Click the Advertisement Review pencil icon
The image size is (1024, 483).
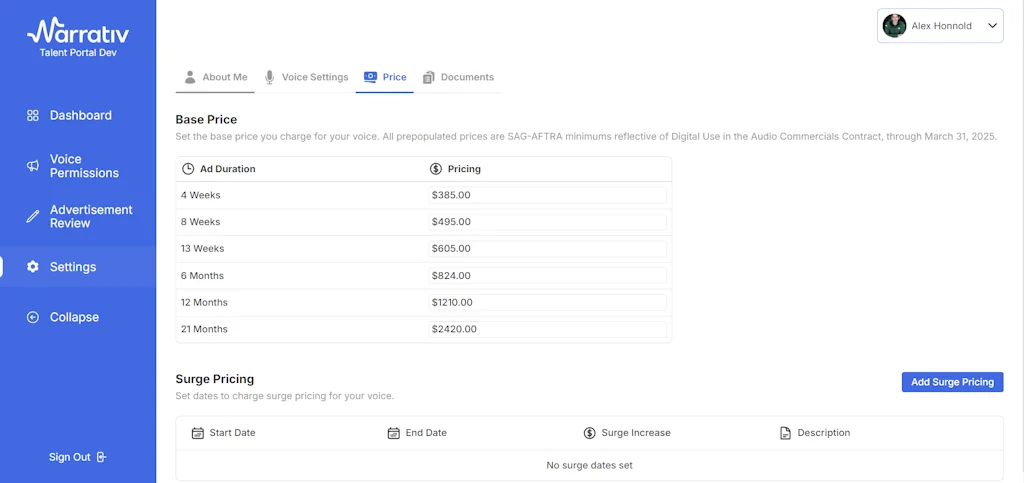click(x=33, y=217)
